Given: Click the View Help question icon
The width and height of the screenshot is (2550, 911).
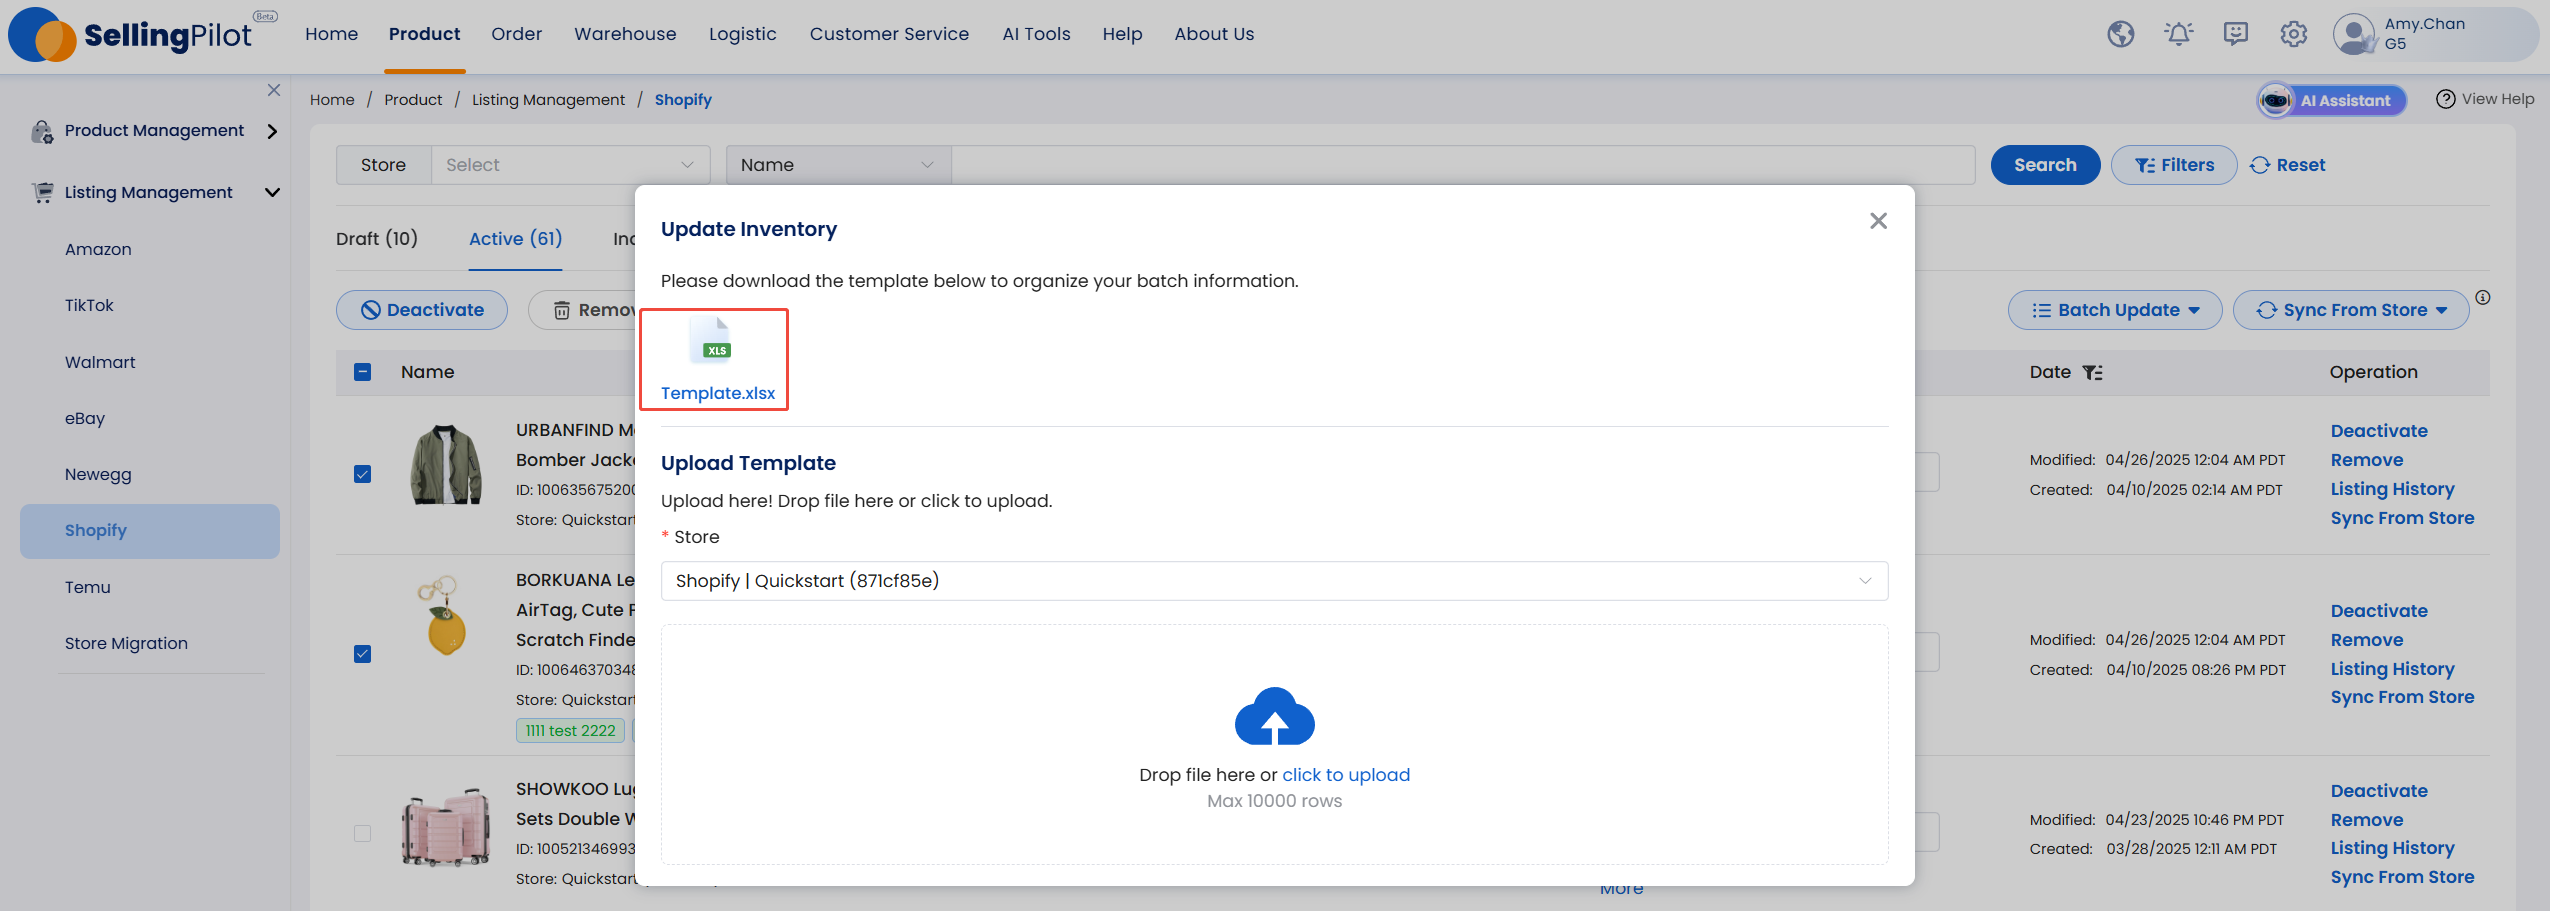Looking at the screenshot, I should [x=2445, y=99].
